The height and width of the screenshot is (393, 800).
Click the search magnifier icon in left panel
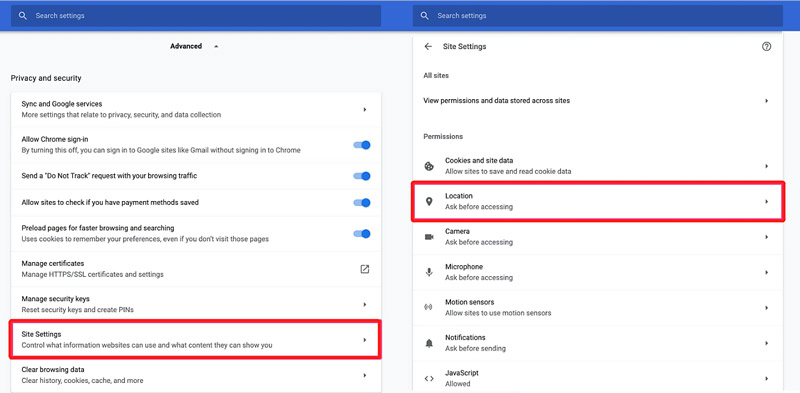(22, 16)
